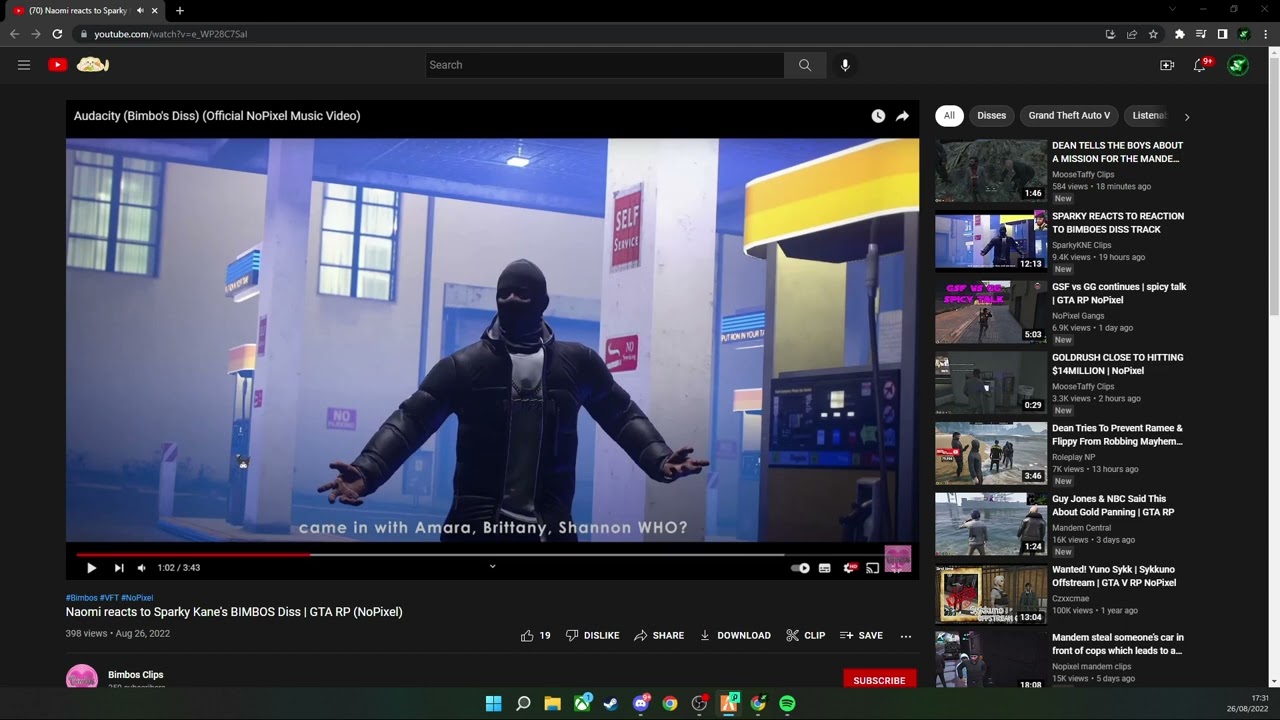Expand chapters chevron in the player

(x=492, y=566)
